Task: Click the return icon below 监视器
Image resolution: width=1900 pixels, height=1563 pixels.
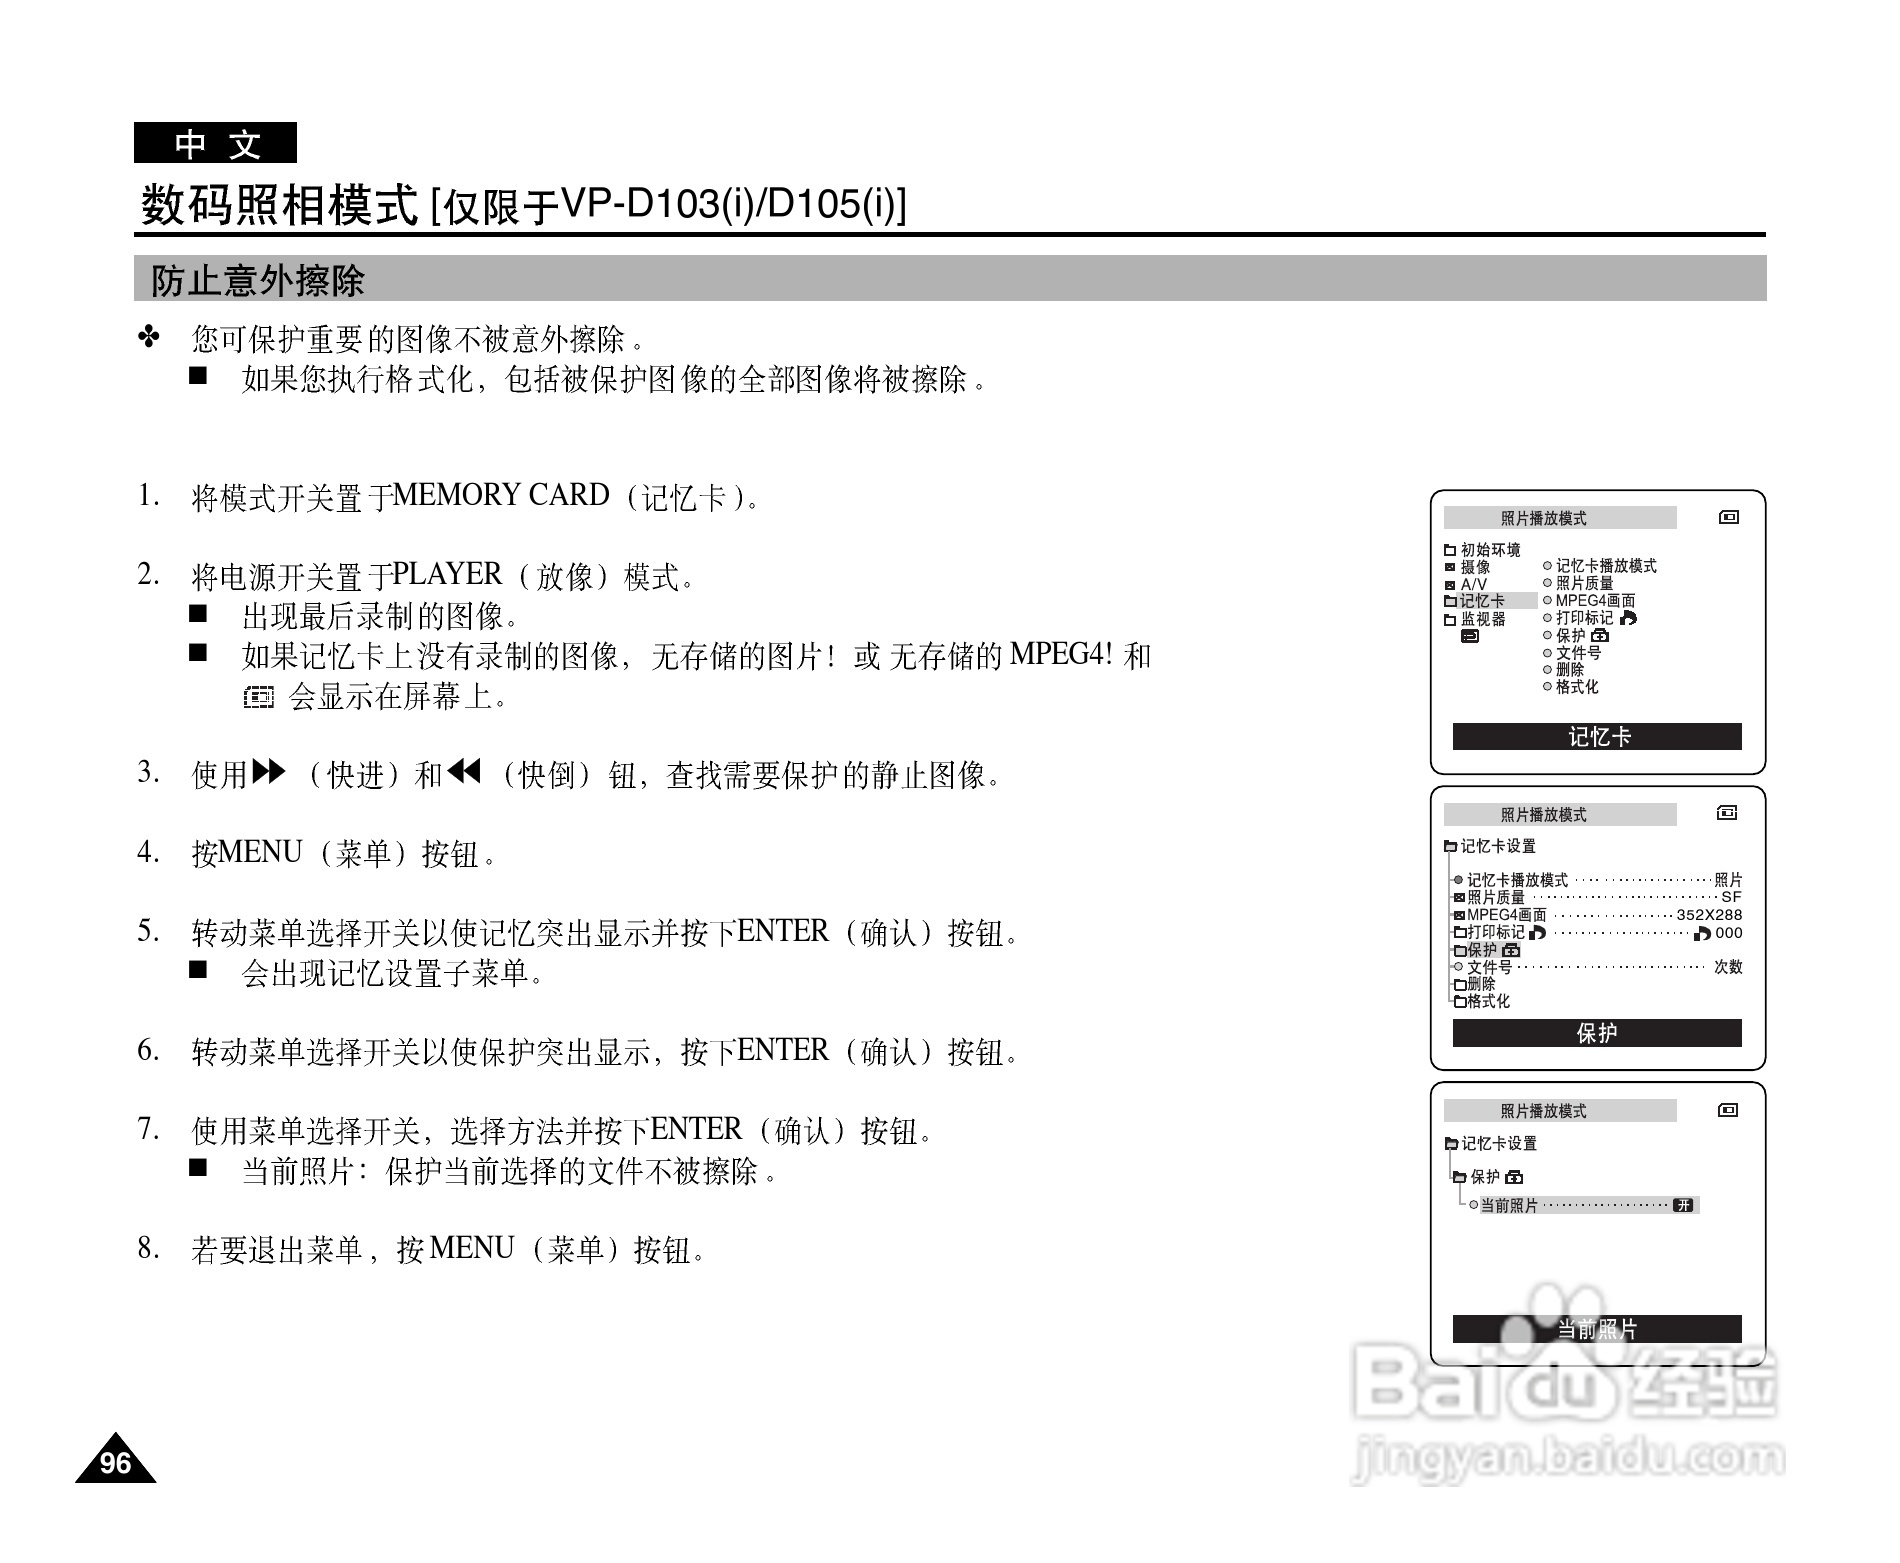Action: coord(1470,636)
